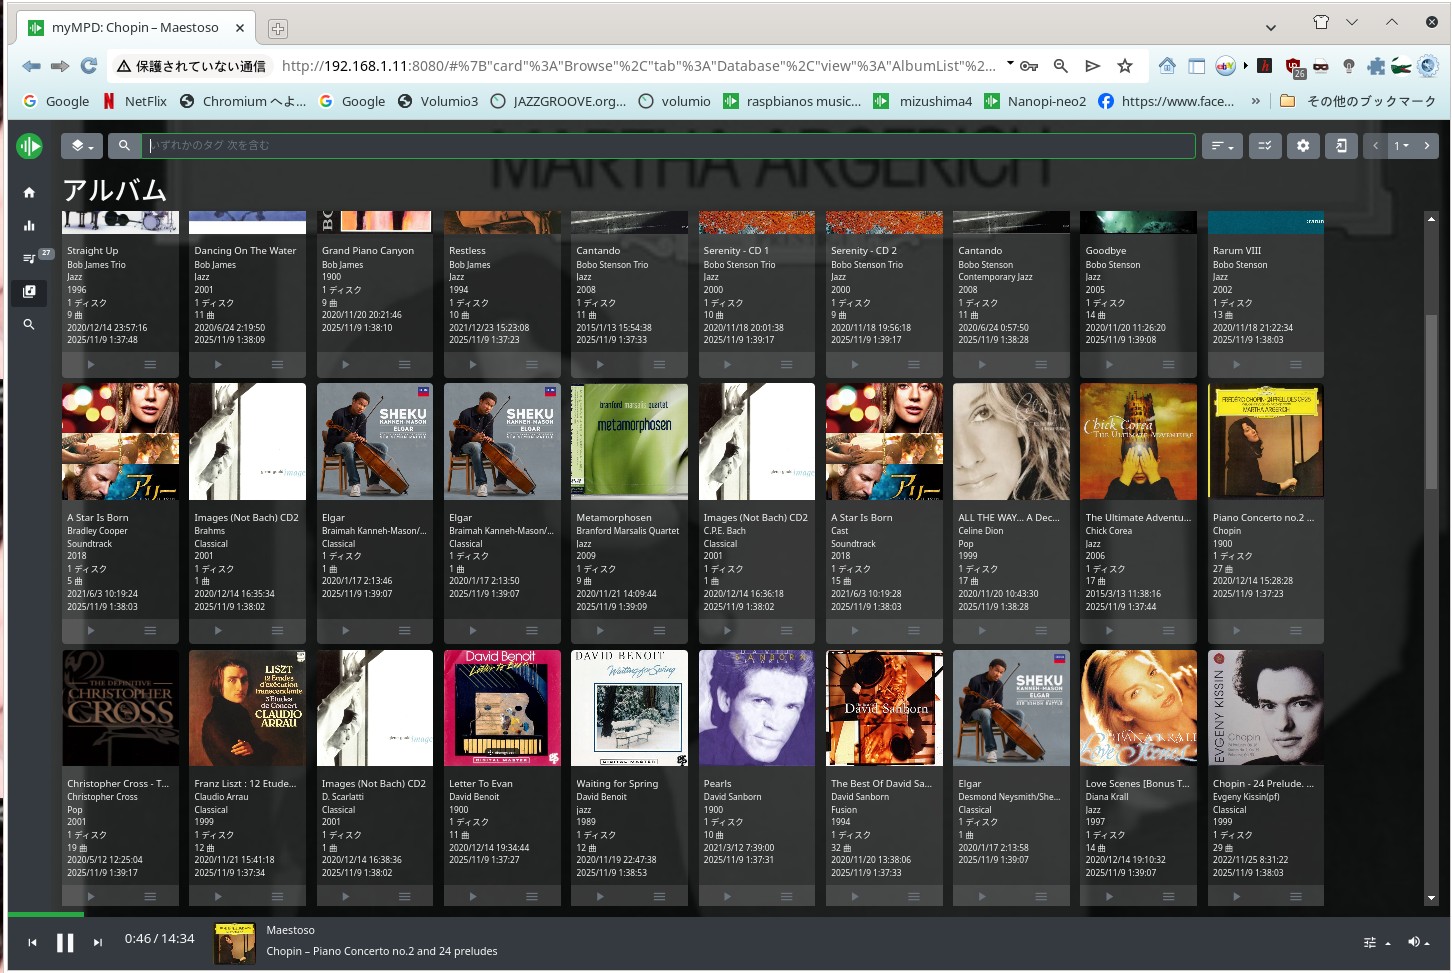Image resolution: width=1452 pixels, height=973 pixels.
Task: Go to the previous track
Action: [32, 942]
